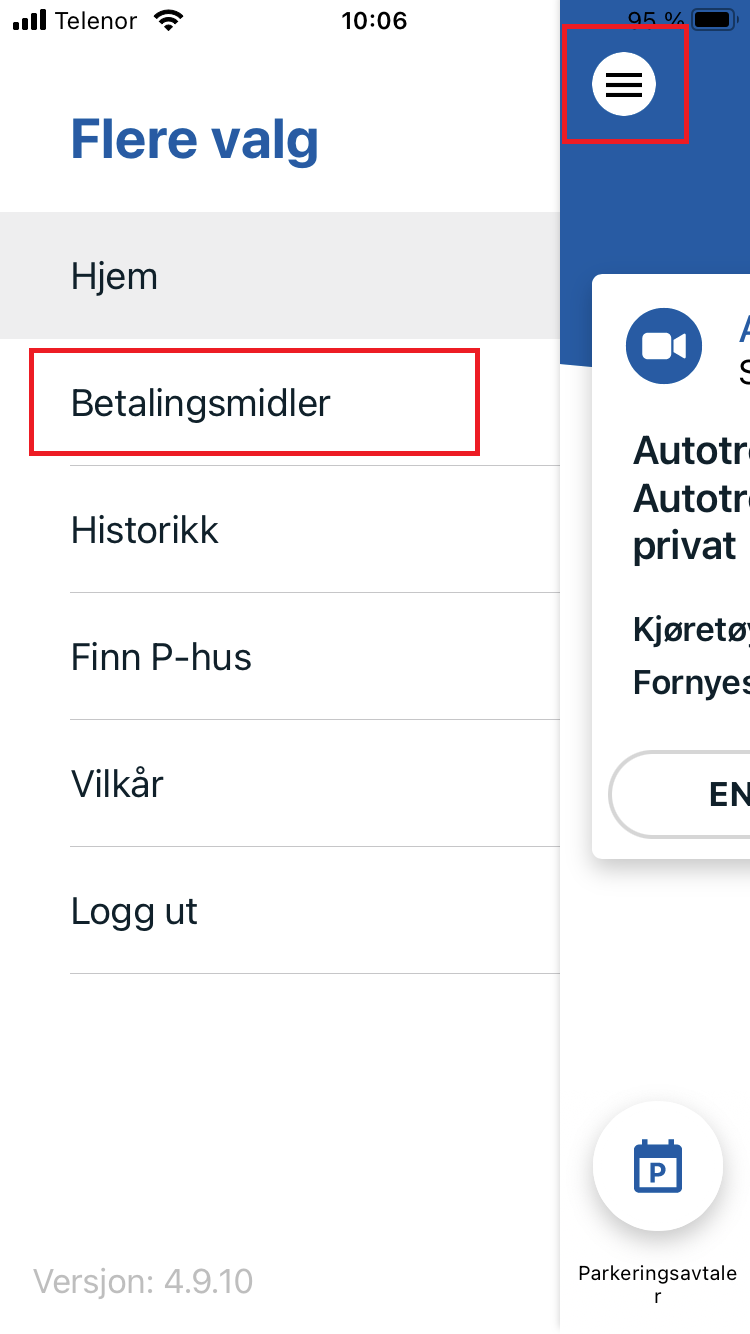Open Betalingsmidler menu item
Screen dimensions: 750x1334
point(280,403)
